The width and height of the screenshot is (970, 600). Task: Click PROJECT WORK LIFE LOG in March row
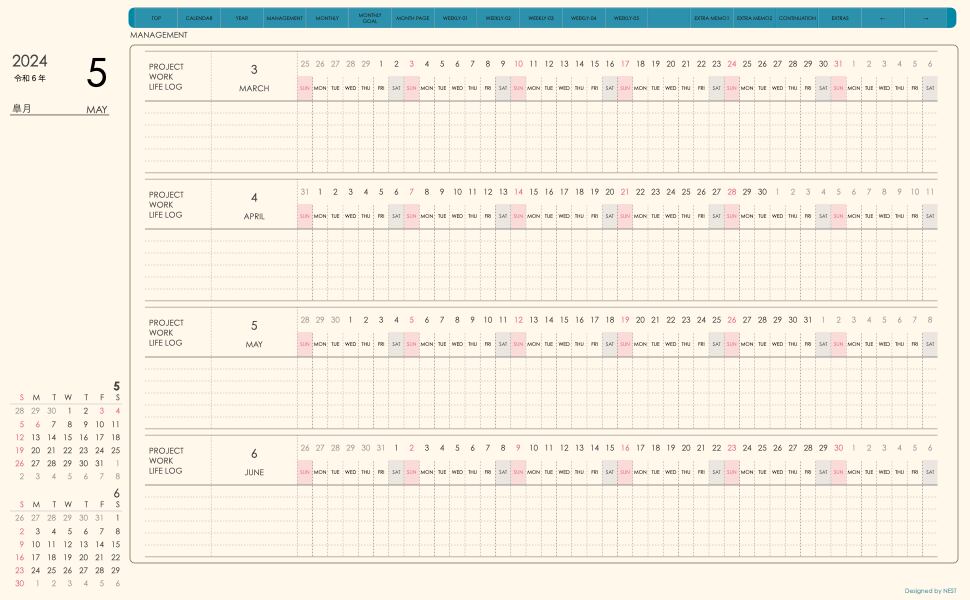pos(166,77)
